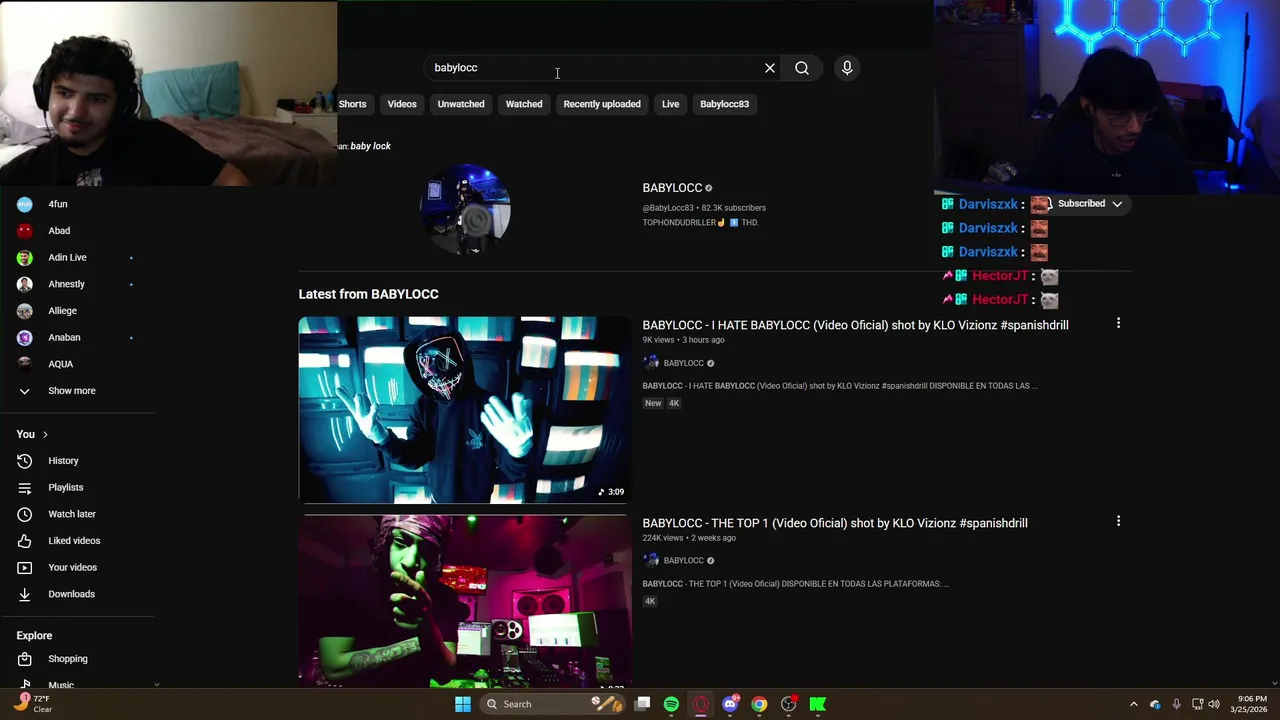1280x720 pixels.
Task: Open I HATE BABYLOCC video title
Action: (x=855, y=325)
